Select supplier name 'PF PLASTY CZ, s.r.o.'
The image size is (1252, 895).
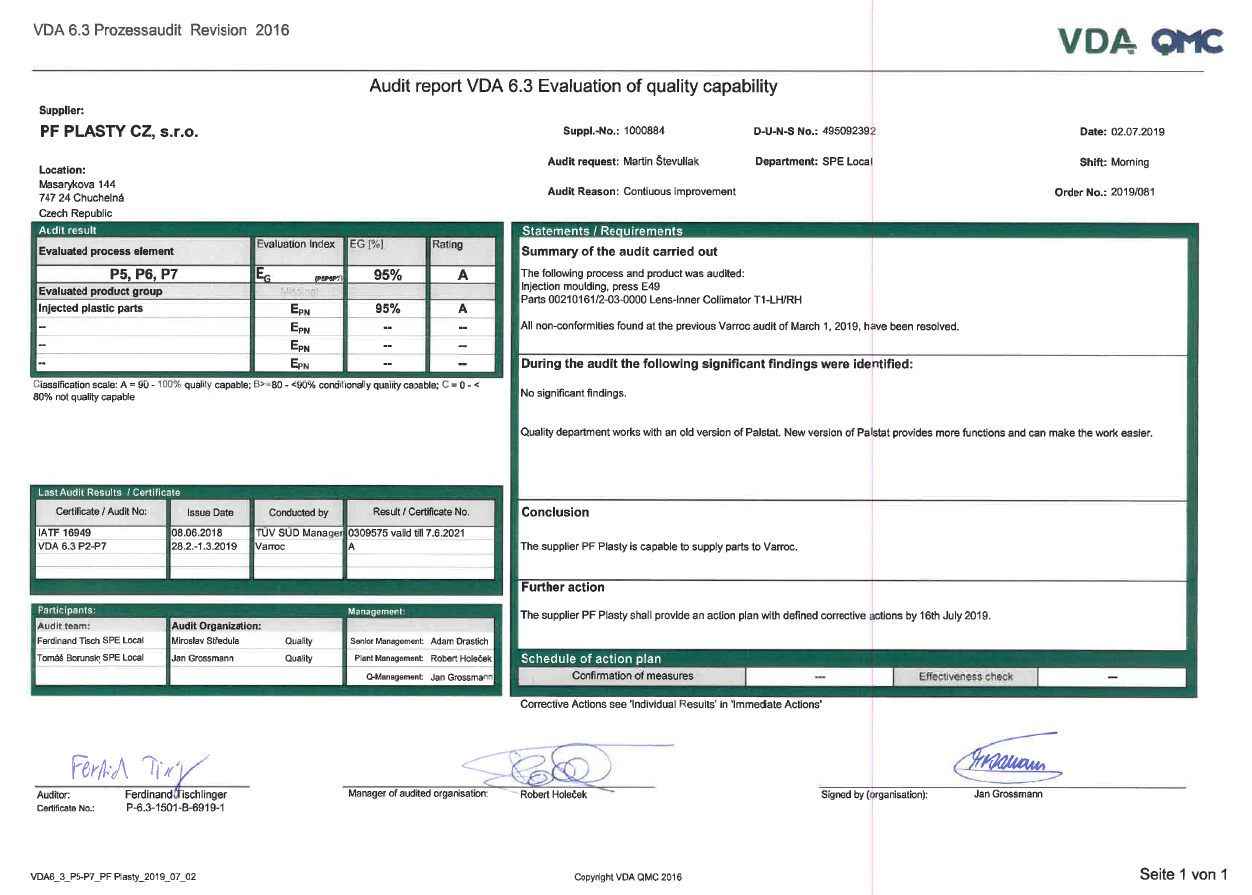[x=119, y=131]
